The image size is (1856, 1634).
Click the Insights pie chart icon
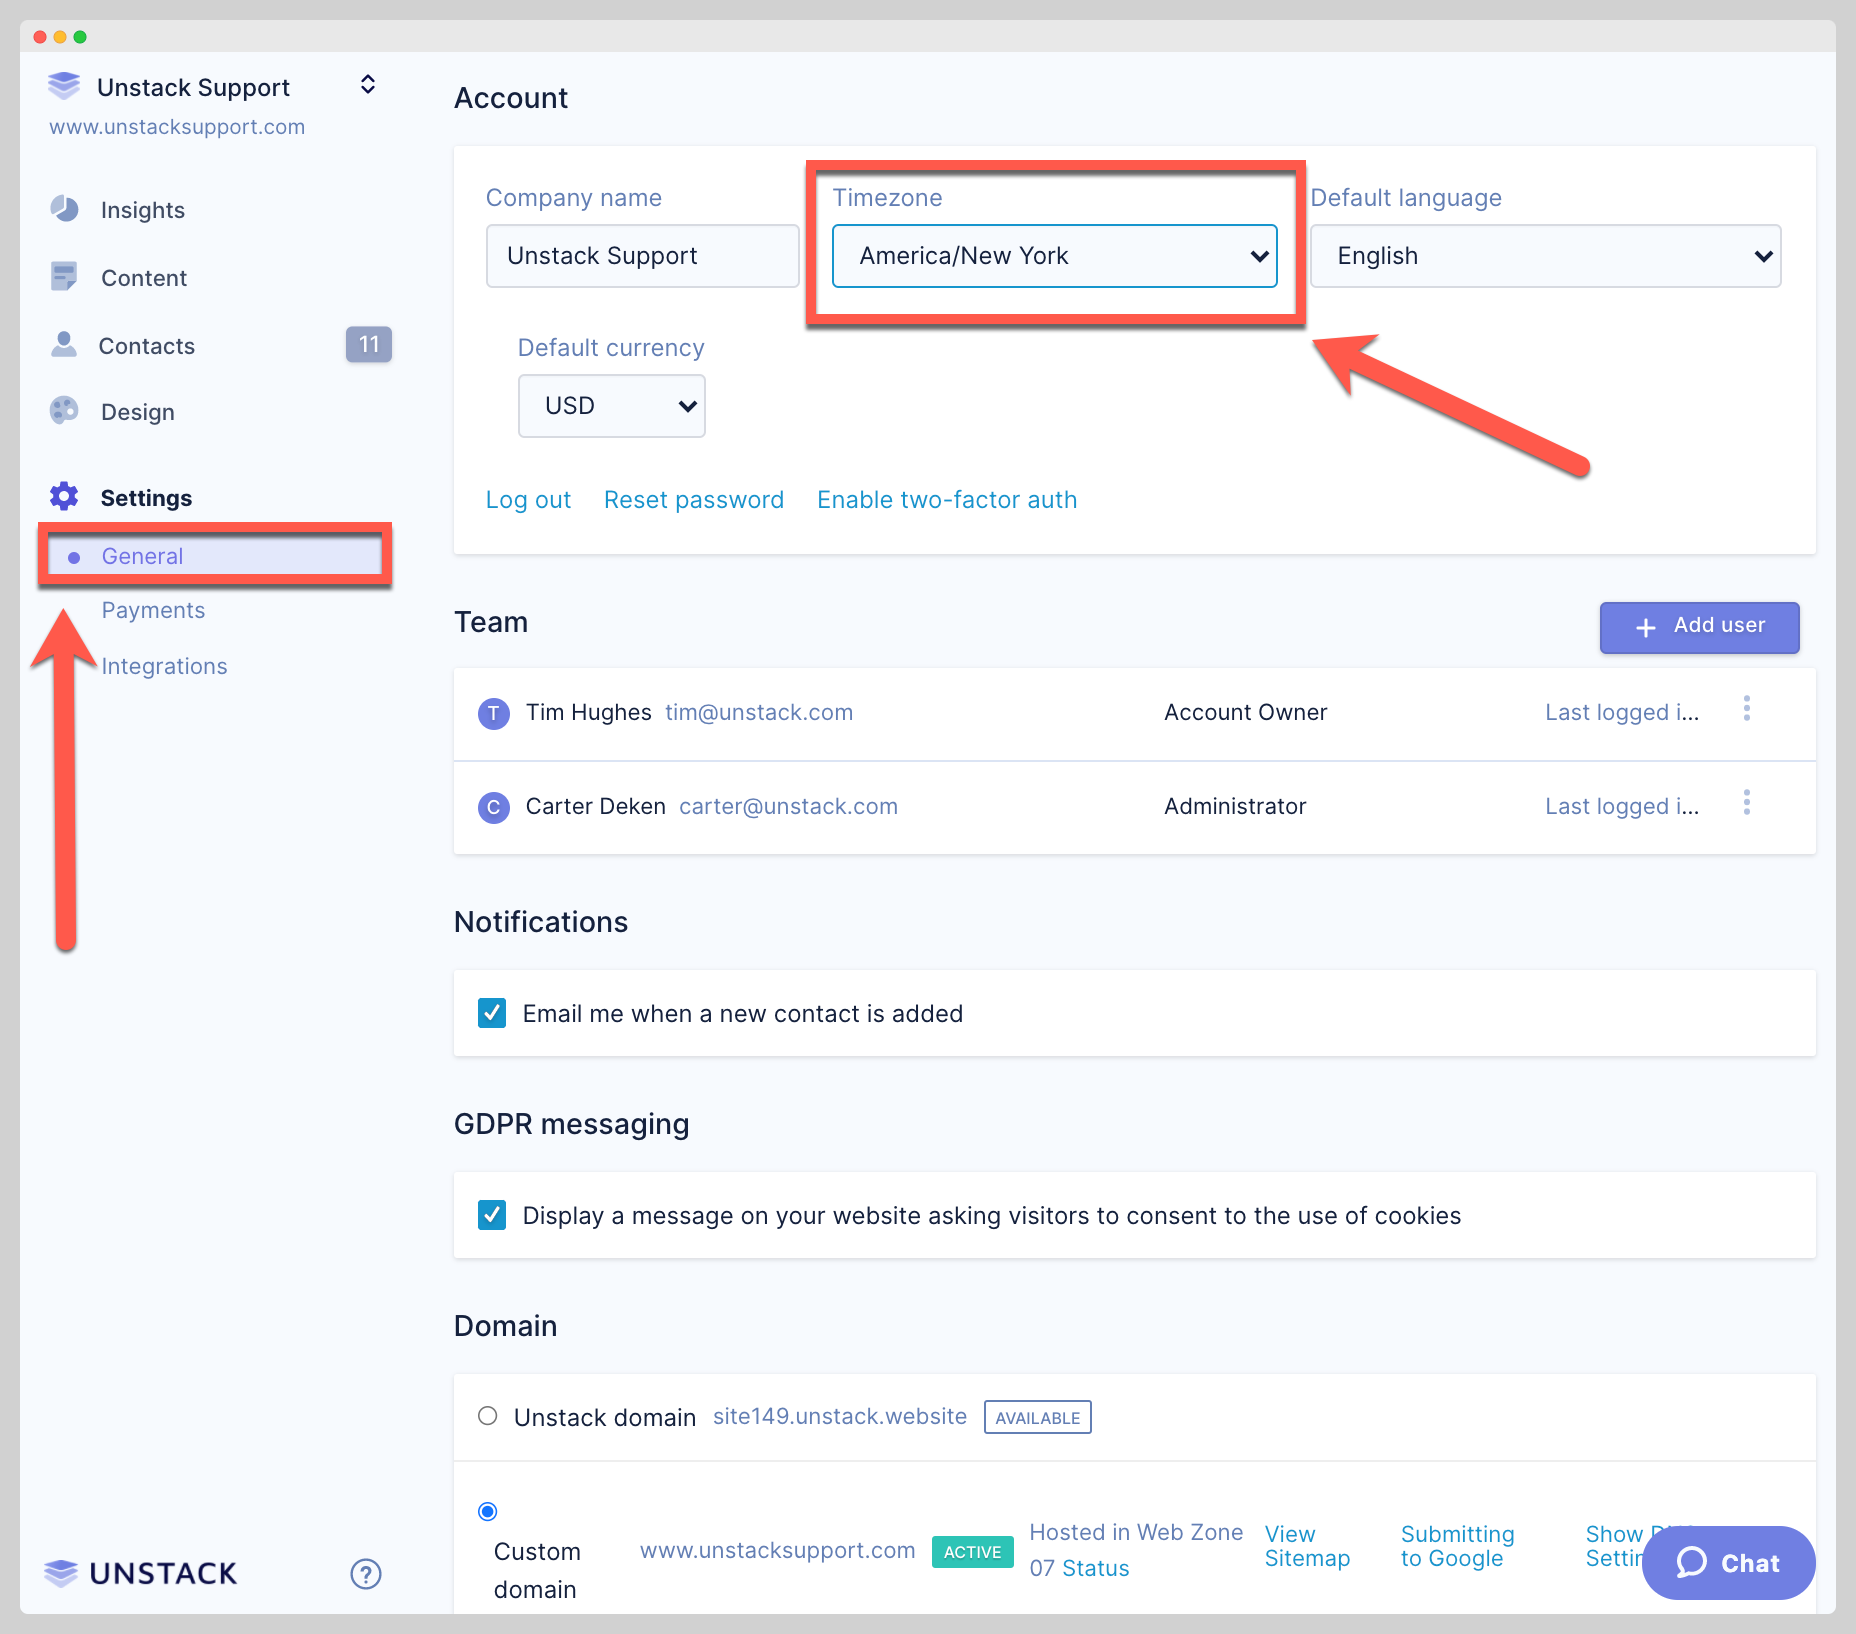tap(64, 209)
